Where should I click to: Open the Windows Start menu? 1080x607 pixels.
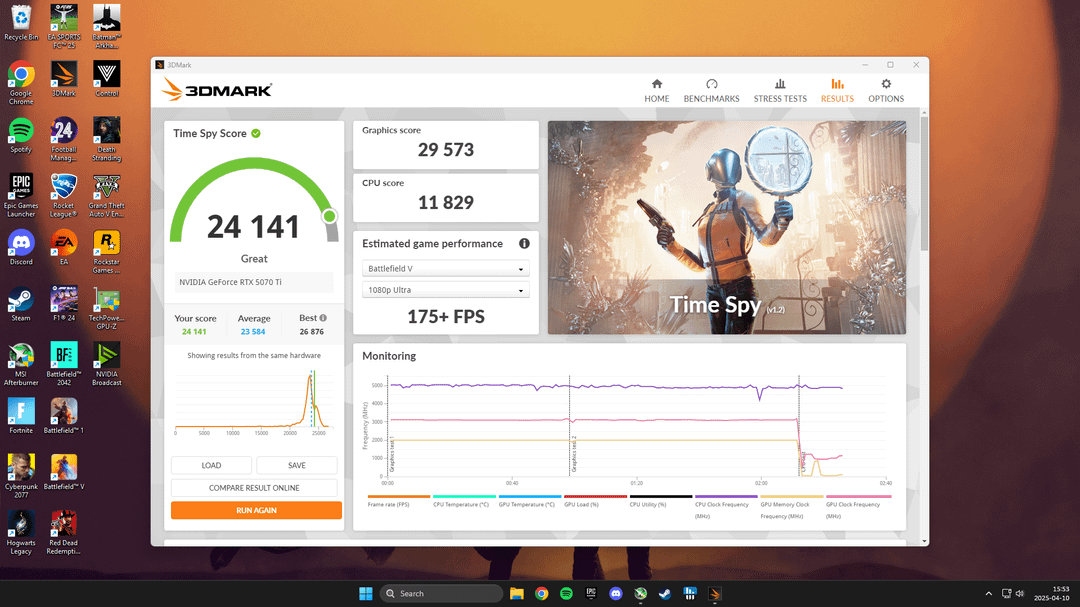pyautogui.click(x=366, y=593)
